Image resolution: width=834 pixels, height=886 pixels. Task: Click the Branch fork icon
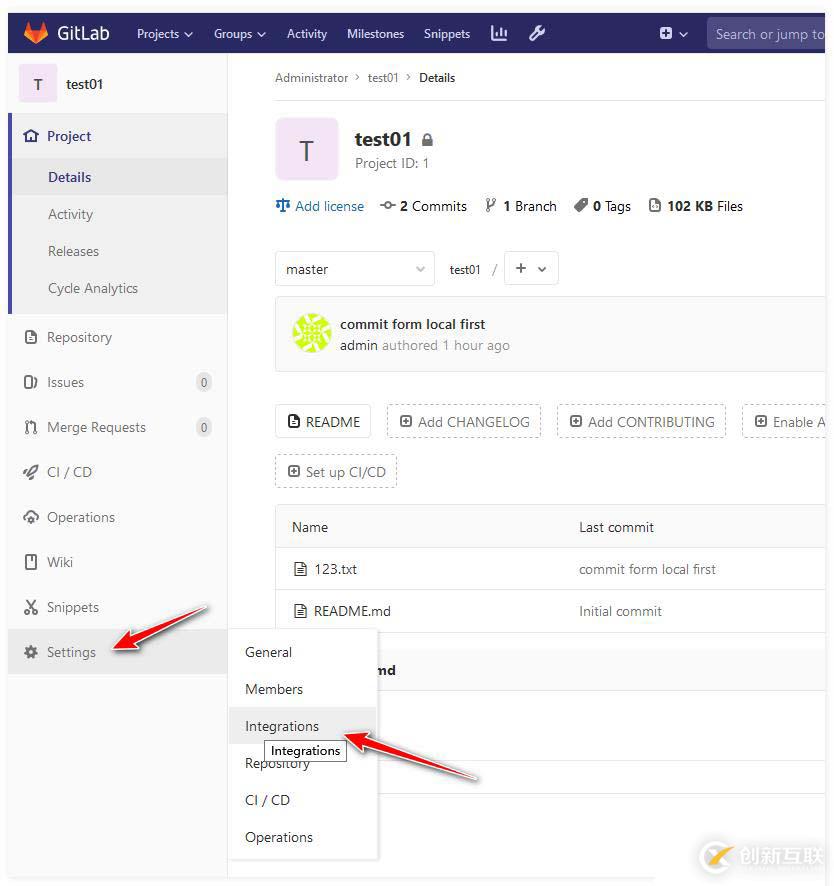490,205
